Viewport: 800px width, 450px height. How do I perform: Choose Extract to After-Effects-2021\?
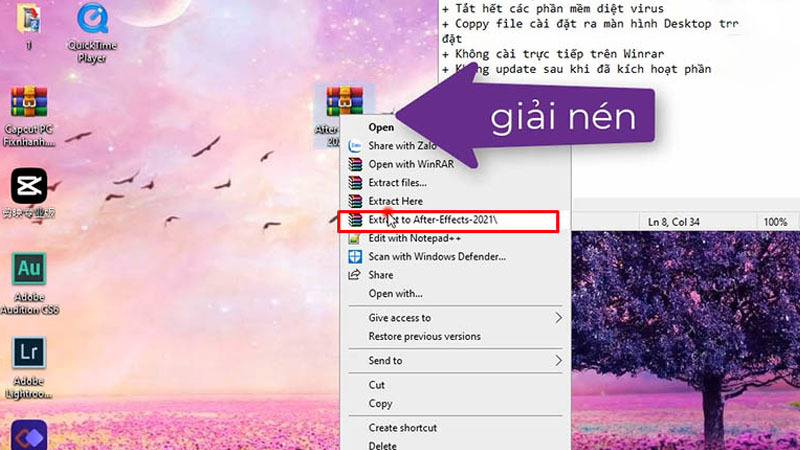[433, 220]
